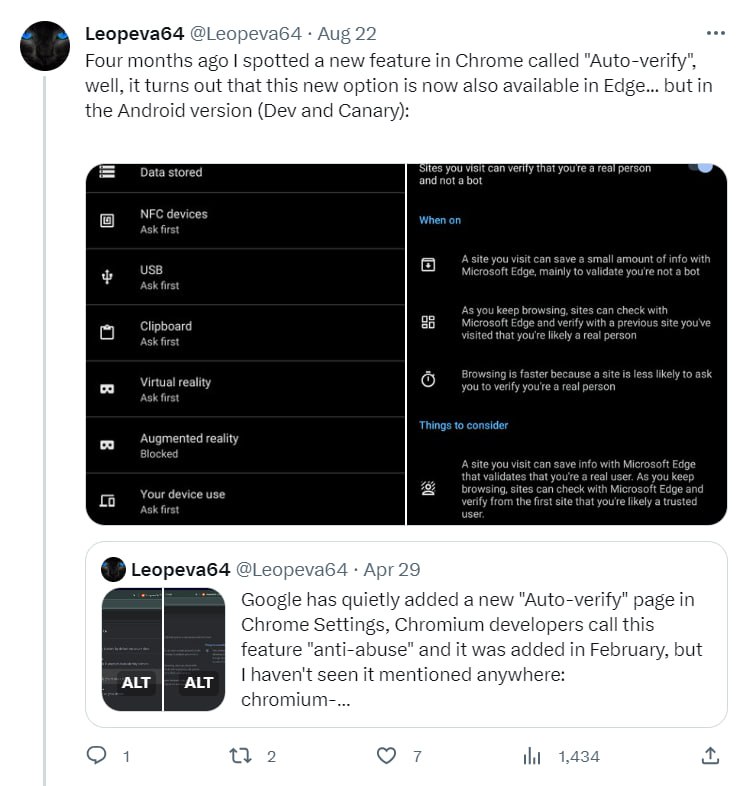The height and width of the screenshot is (786, 745).
Task: Click the Clipboard icon in settings screenshot
Action: (108, 333)
